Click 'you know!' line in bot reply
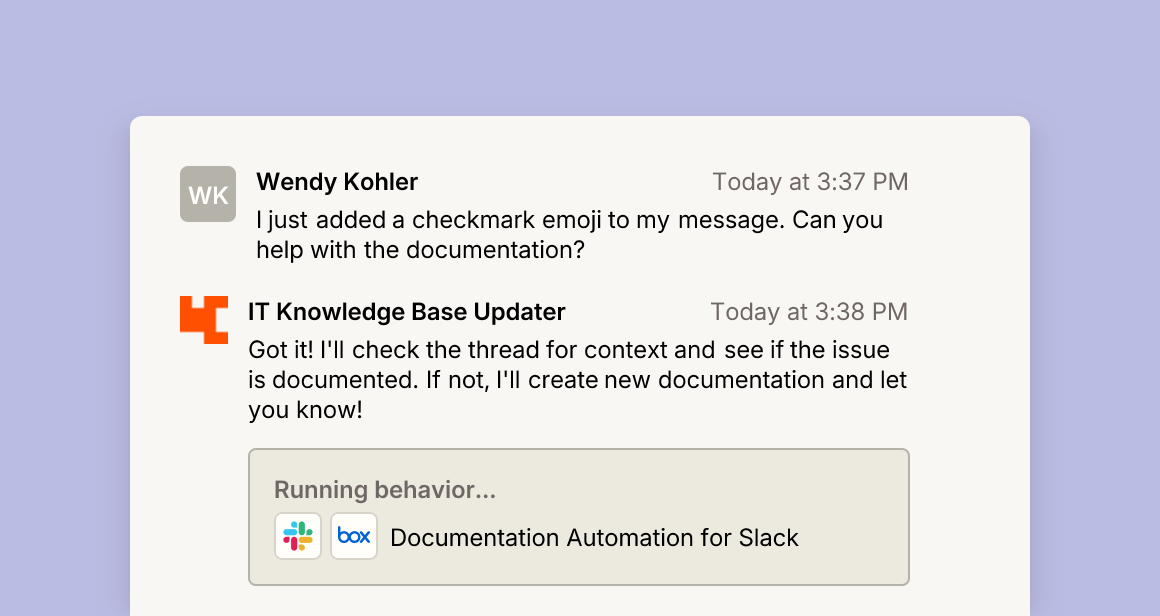1160x616 pixels. click(x=306, y=410)
